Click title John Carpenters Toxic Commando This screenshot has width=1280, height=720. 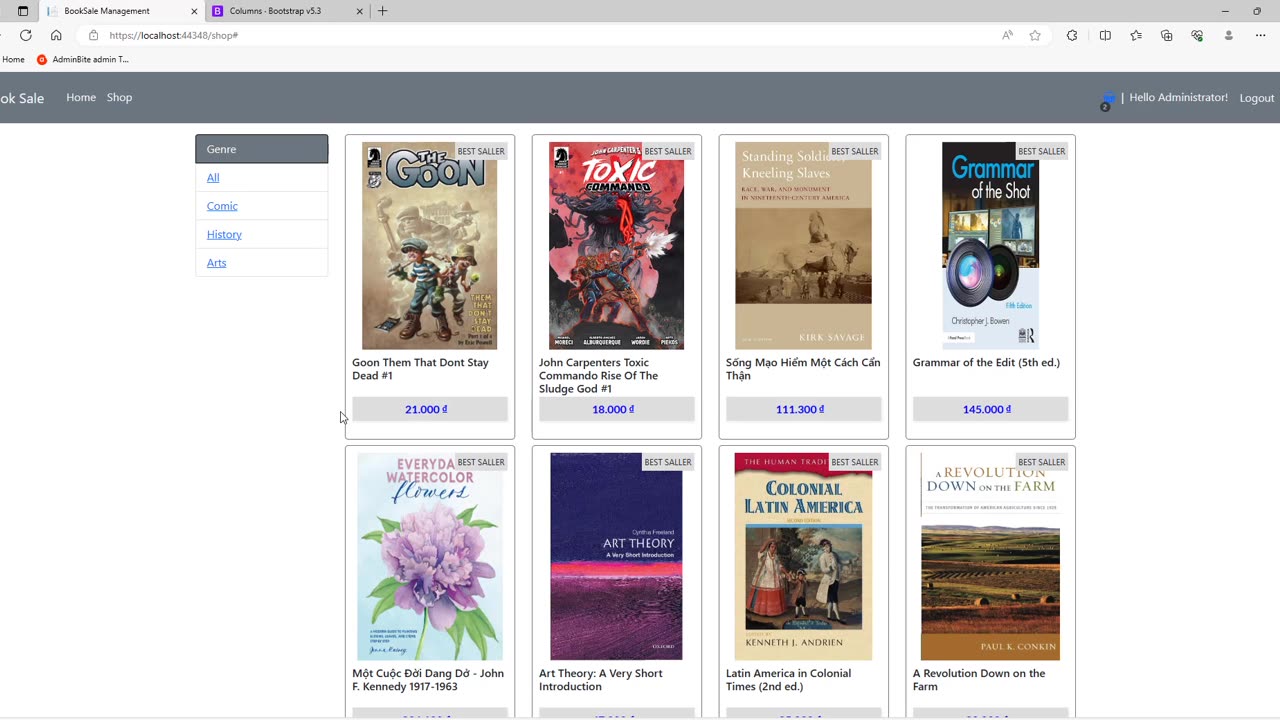point(598,376)
